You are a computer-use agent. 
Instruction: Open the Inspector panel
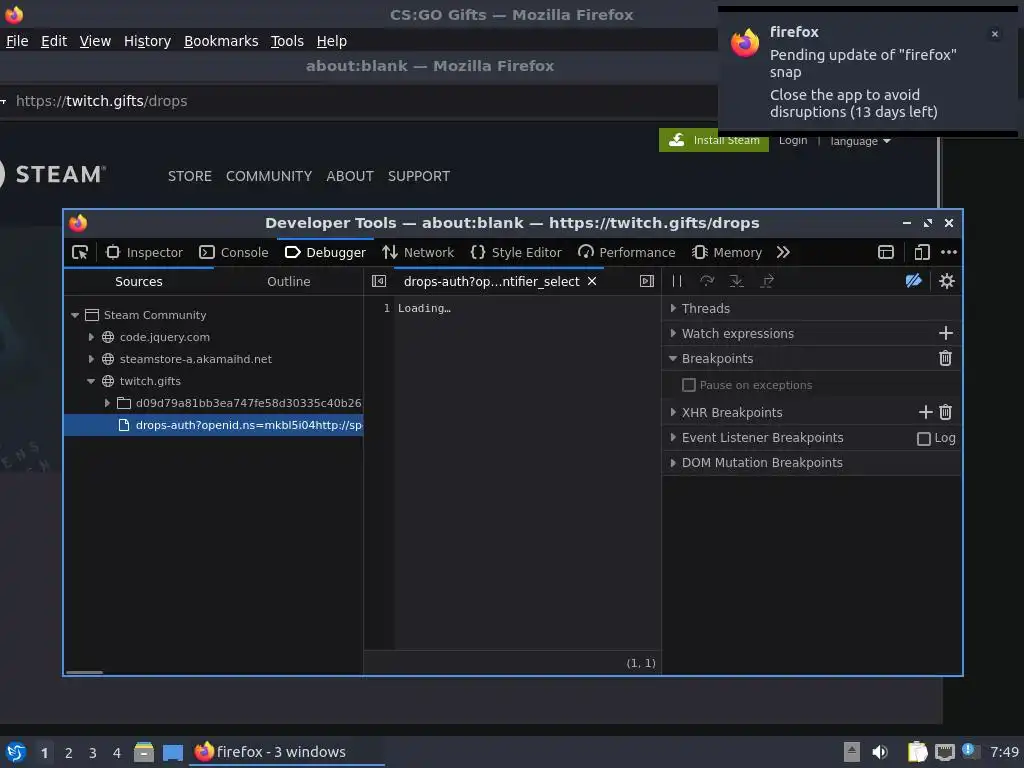144,253
